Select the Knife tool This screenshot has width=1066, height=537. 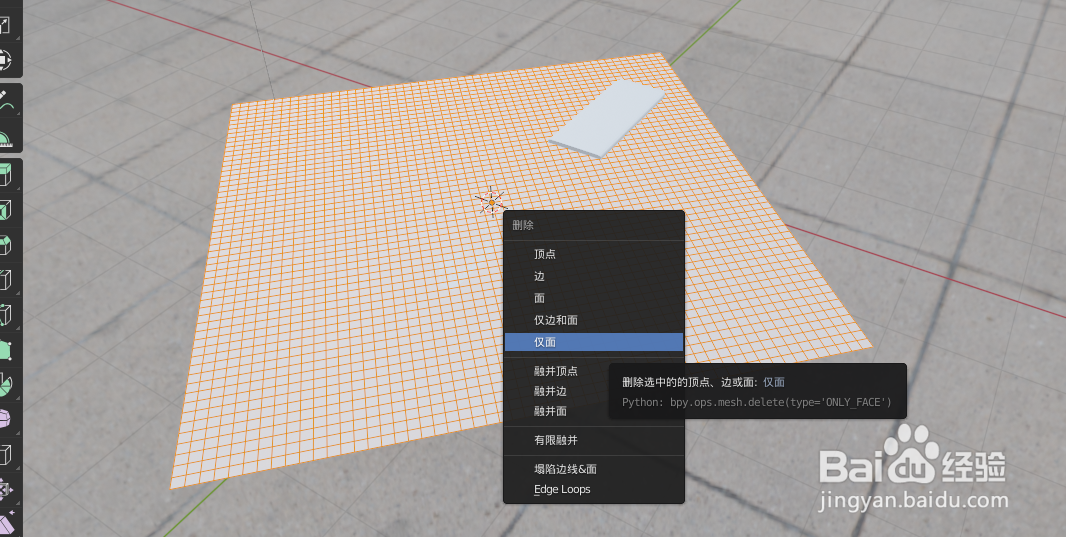pyautogui.click(x=4, y=315)
